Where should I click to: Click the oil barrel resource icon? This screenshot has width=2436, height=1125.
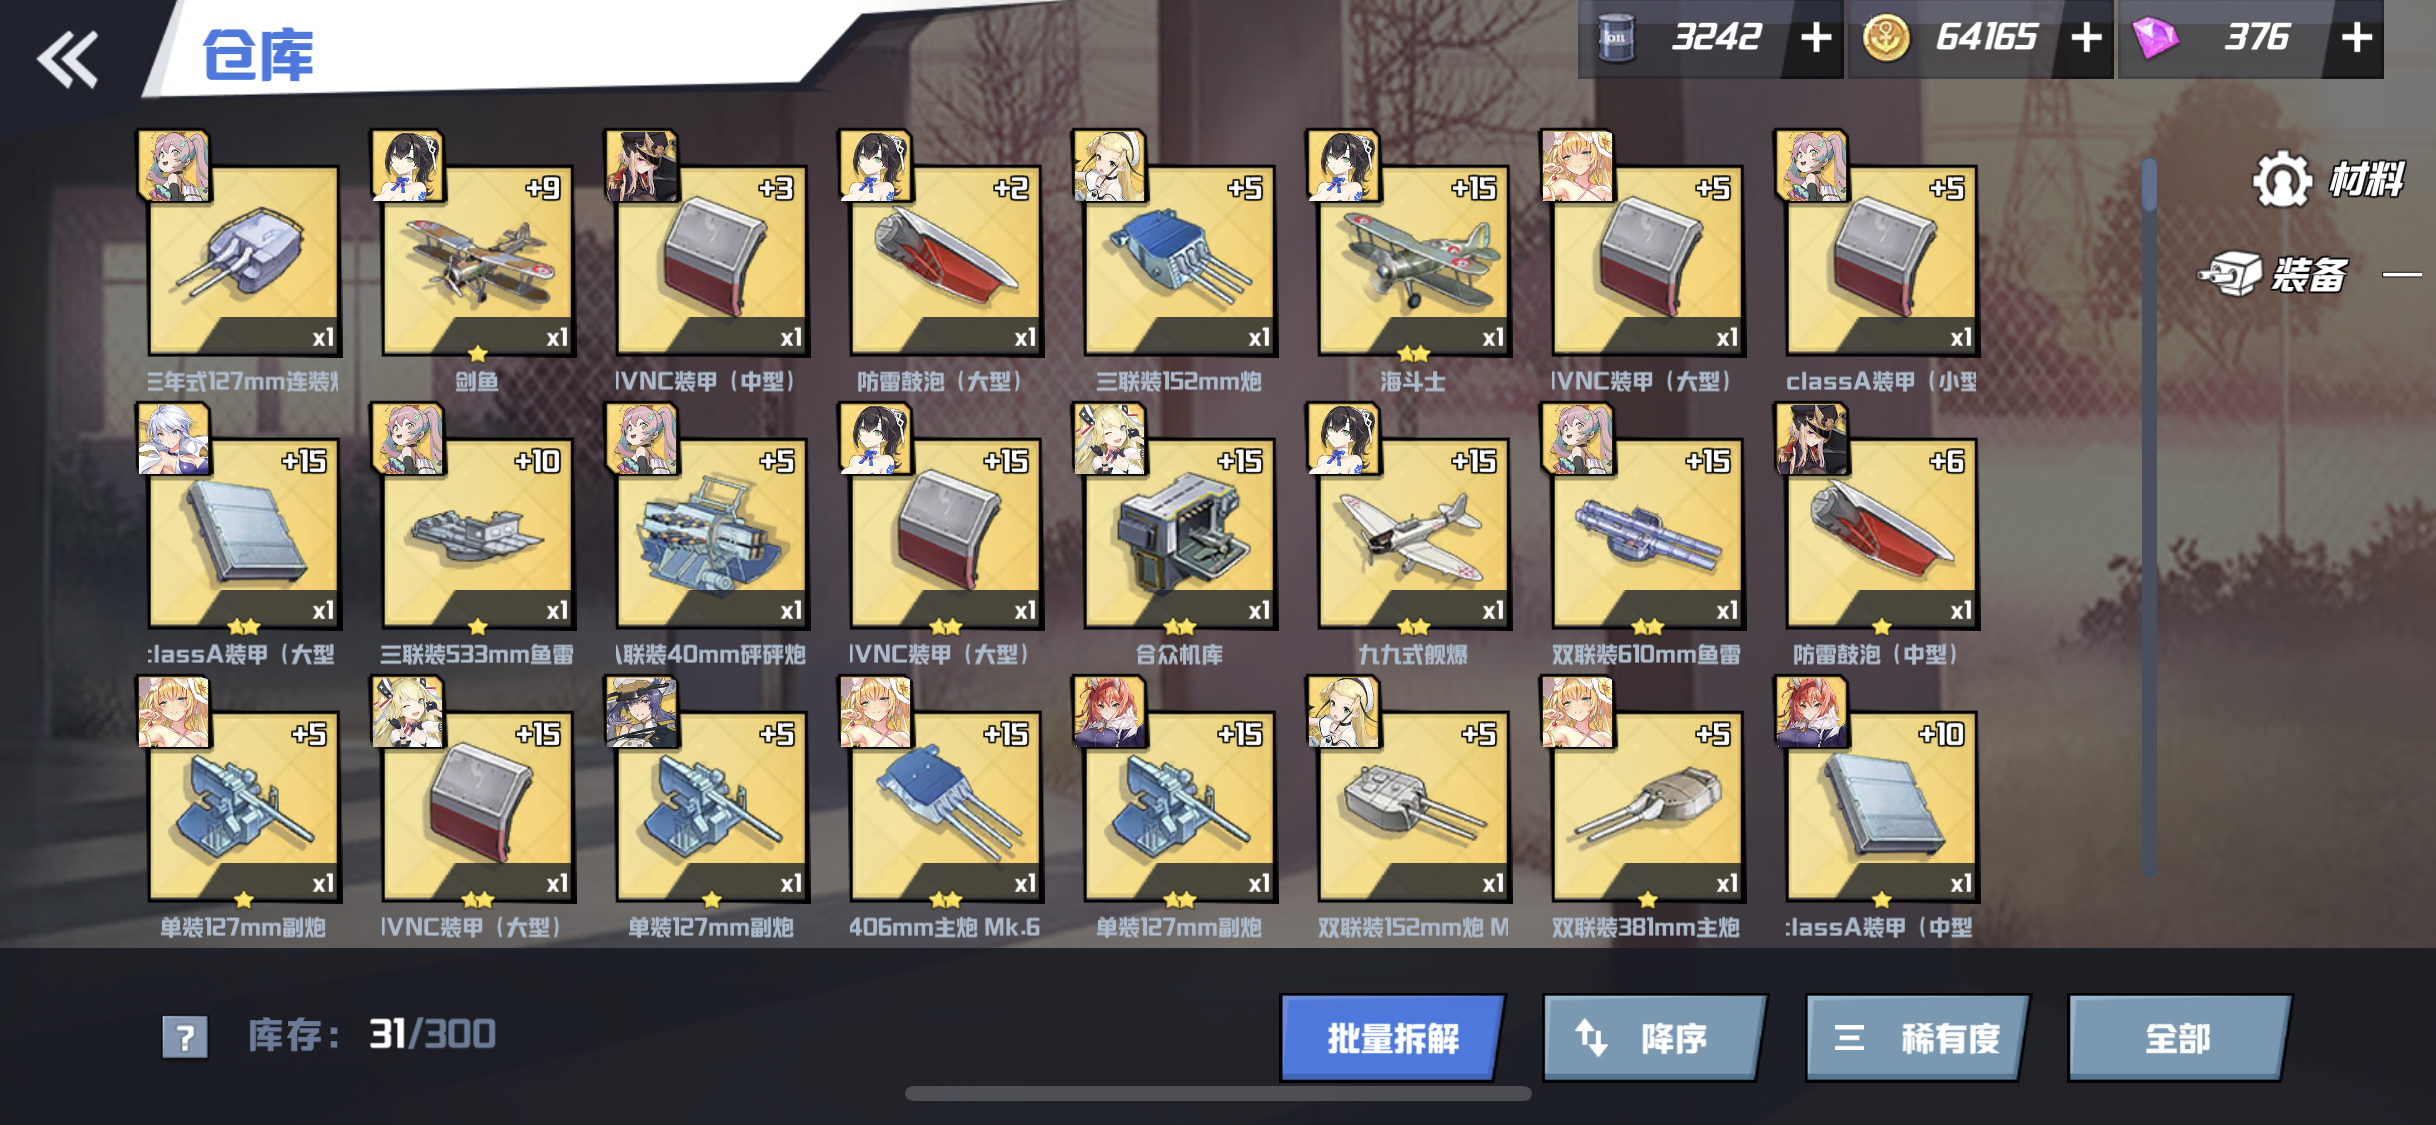1615,39
